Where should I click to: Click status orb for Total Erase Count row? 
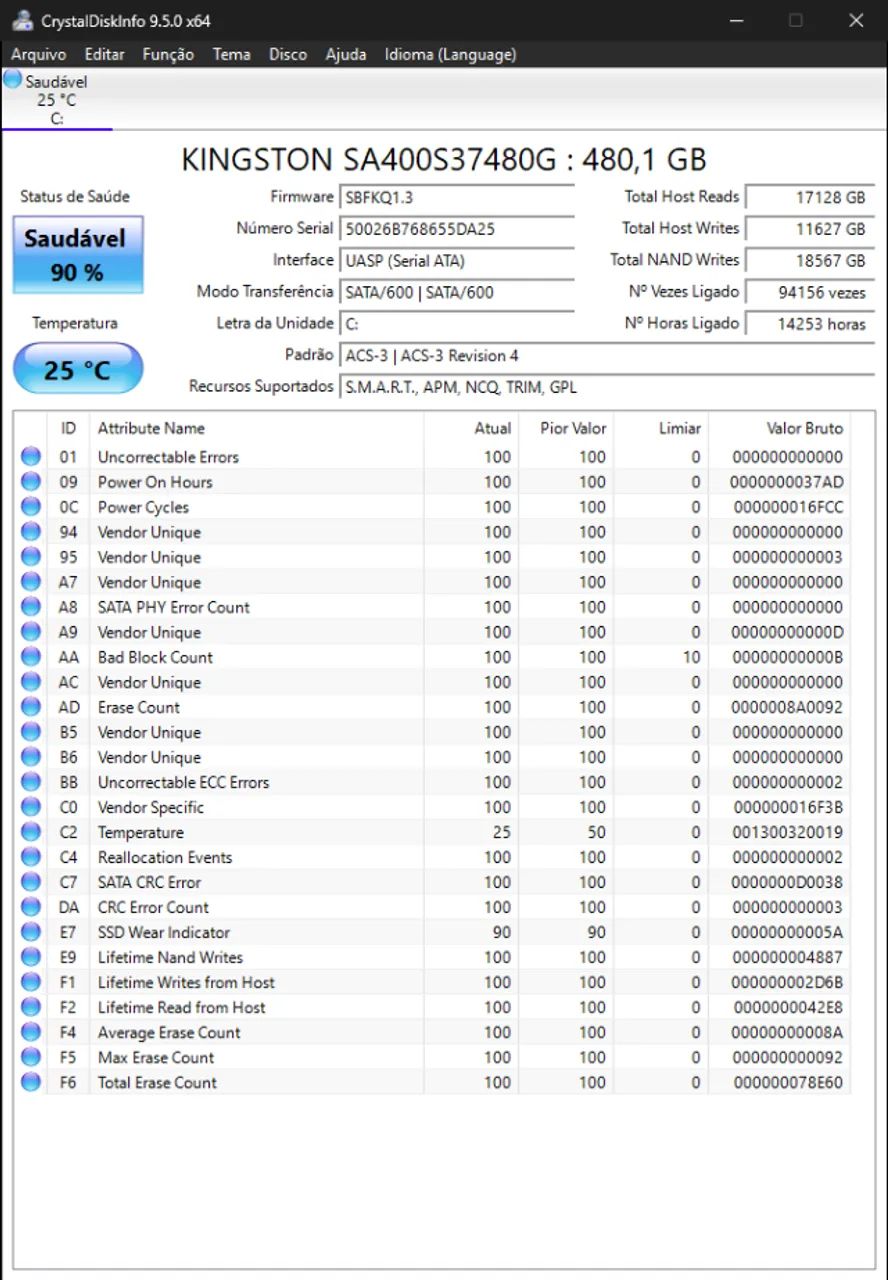[x=31, y=1082]
